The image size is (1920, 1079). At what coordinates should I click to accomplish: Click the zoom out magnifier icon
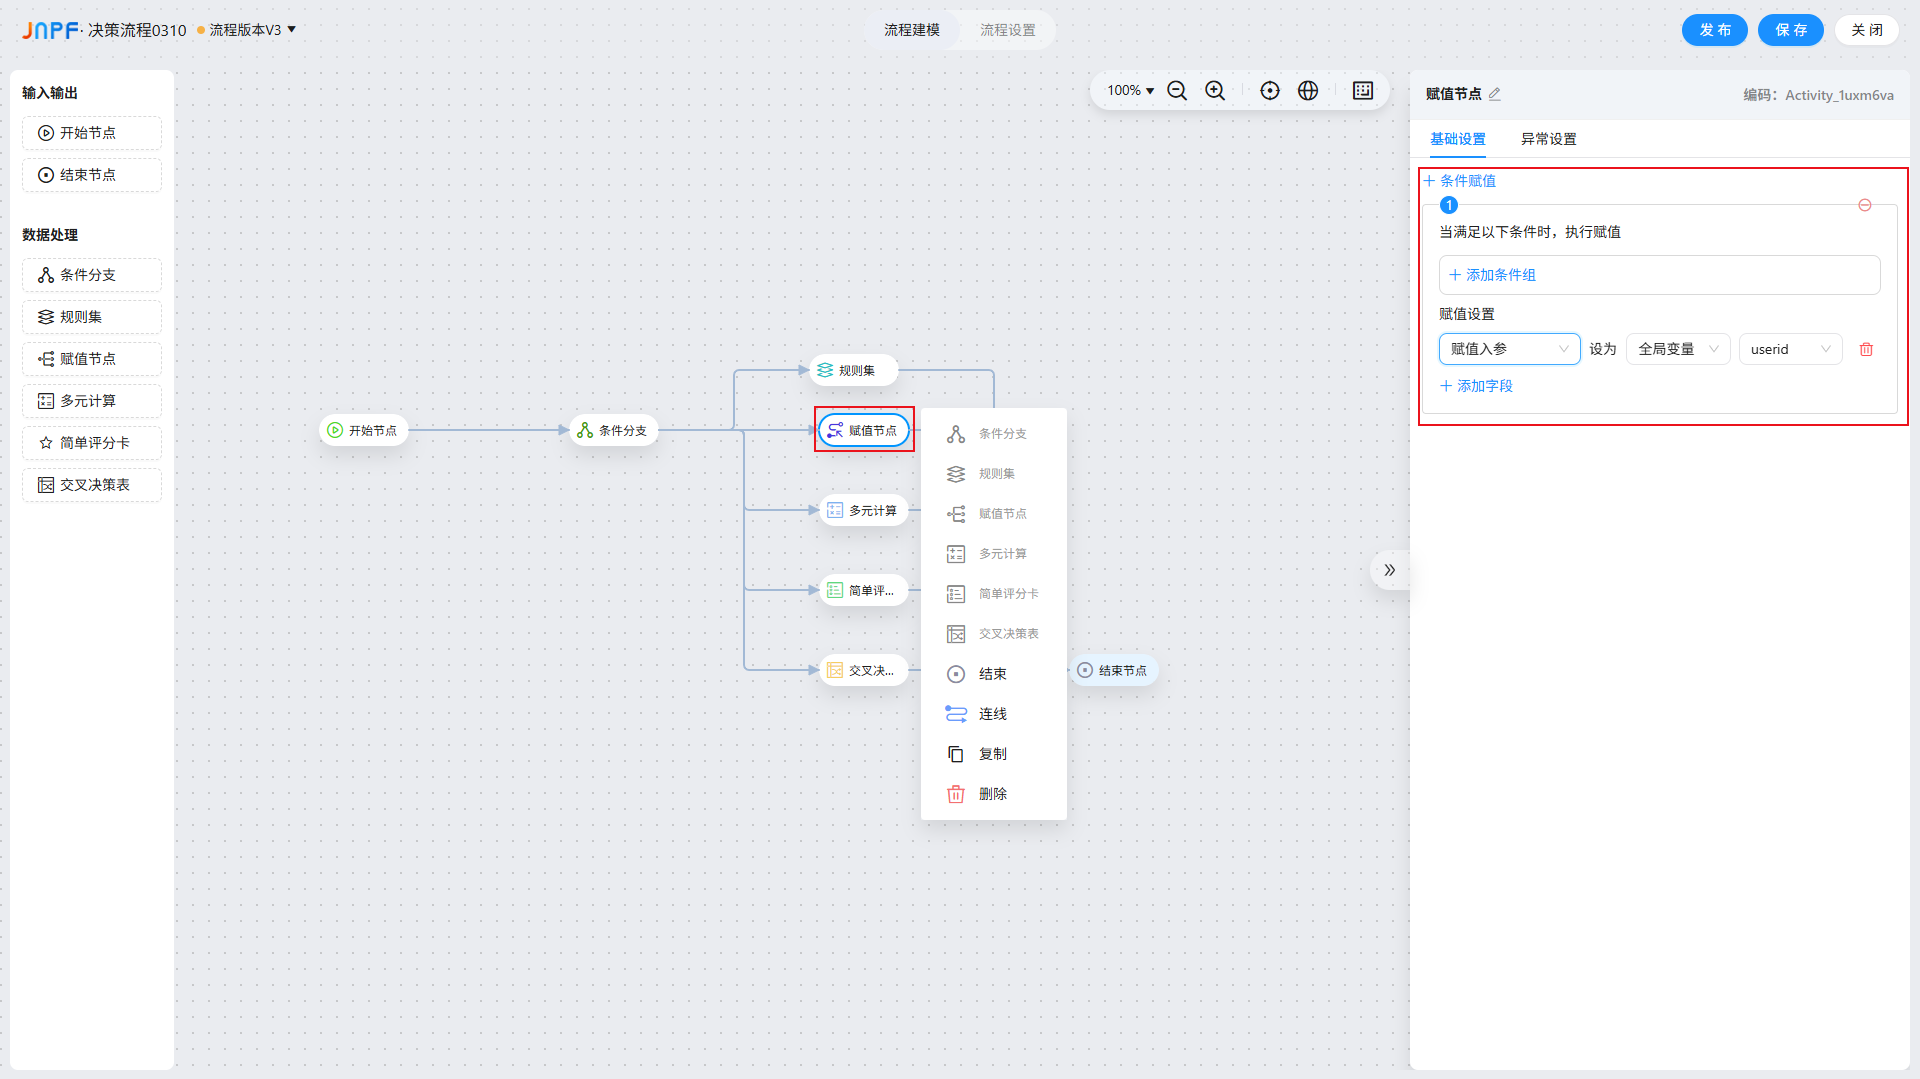1177,91
